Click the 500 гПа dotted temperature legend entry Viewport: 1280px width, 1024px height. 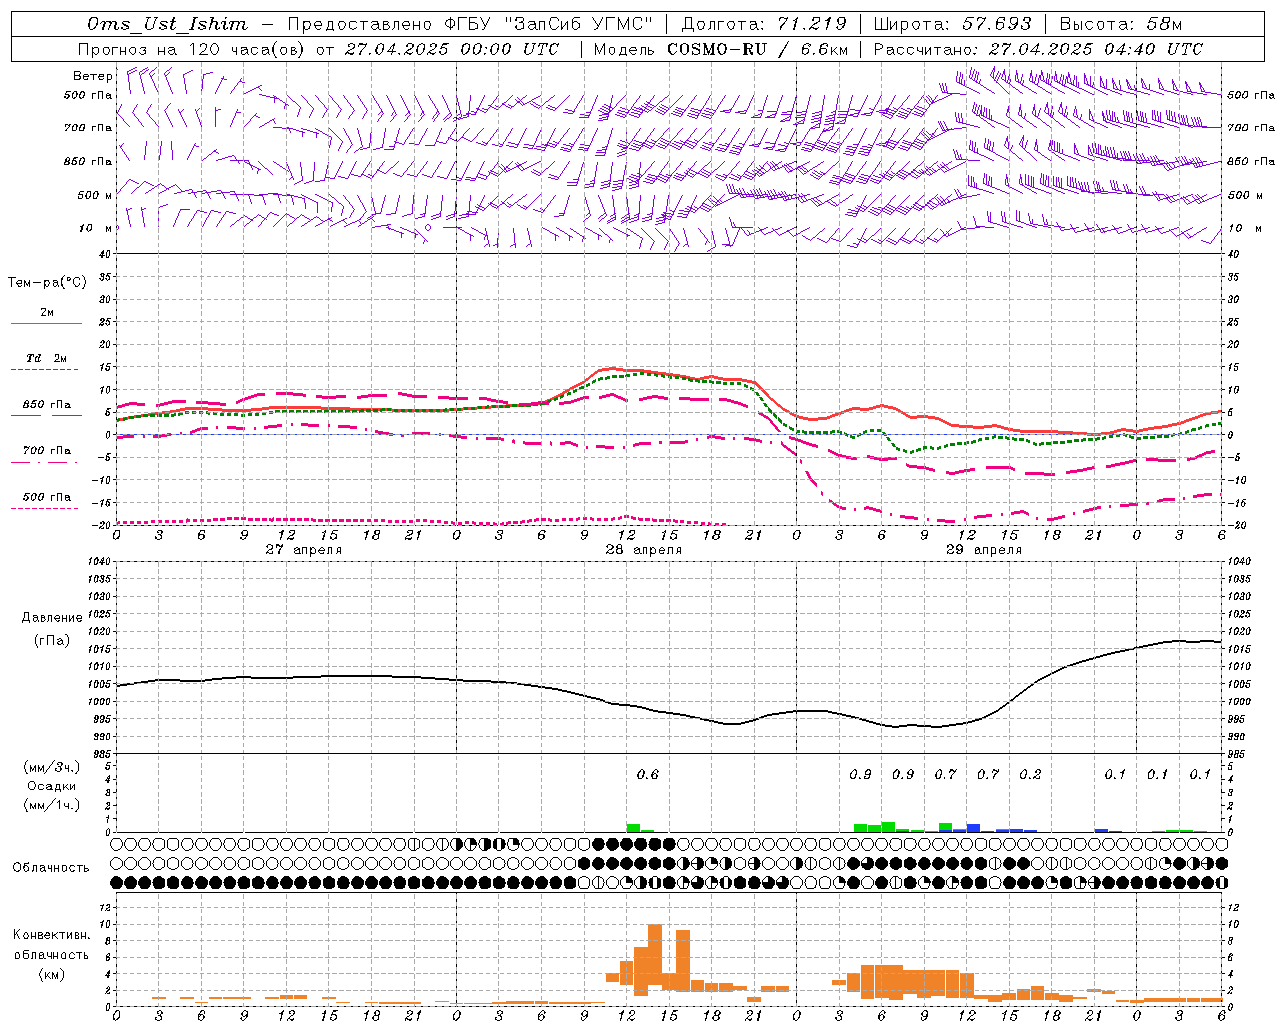tap(46, 498)
